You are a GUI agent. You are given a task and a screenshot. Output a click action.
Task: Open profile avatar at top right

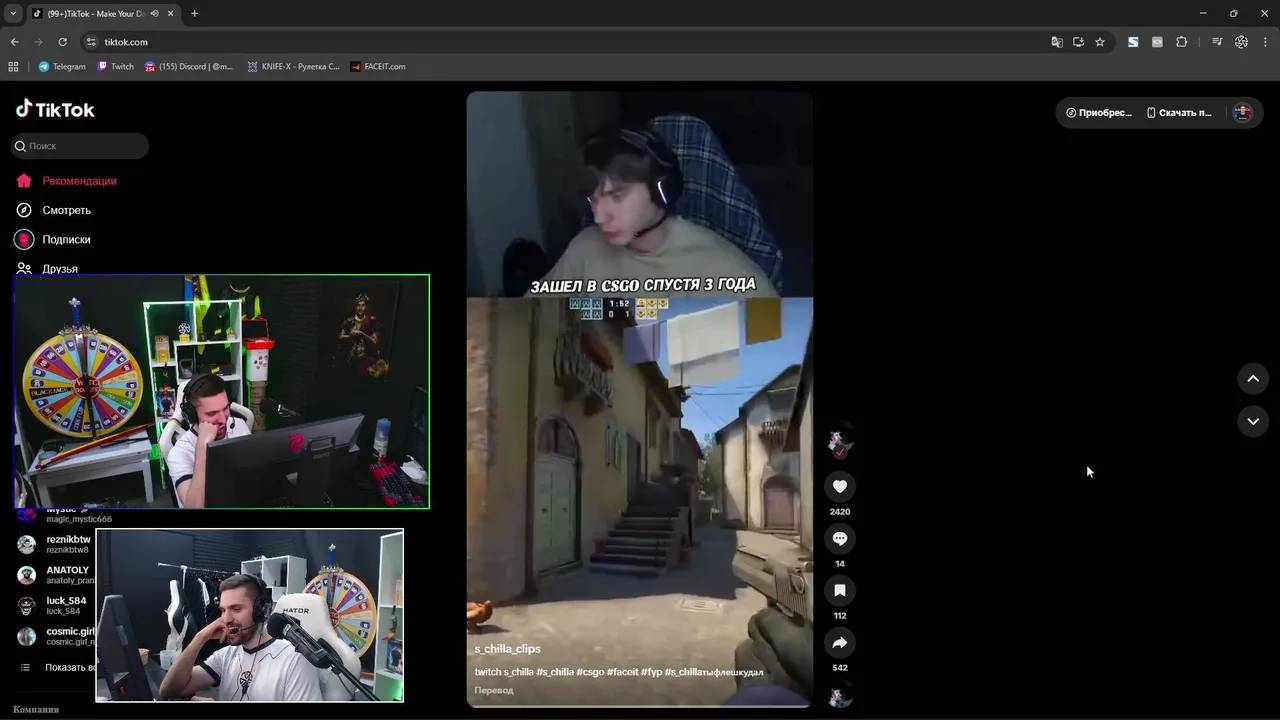click(x=1243, y=113)
